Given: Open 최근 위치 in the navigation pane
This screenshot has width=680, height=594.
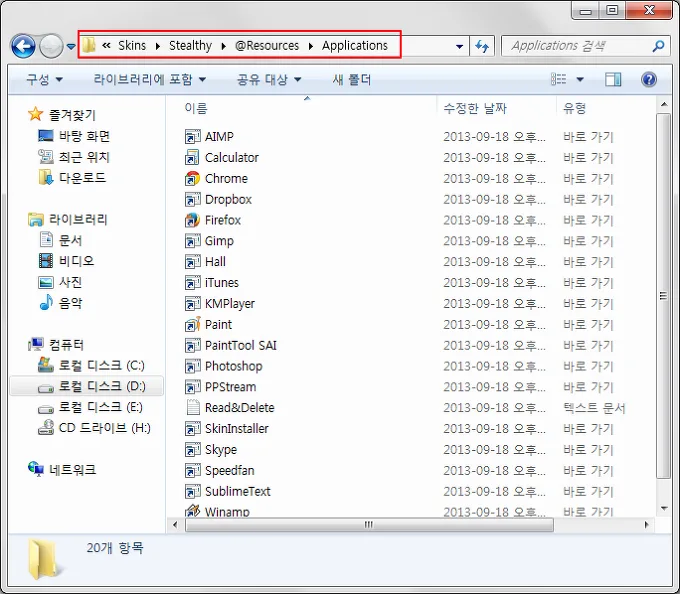Looking at the screenshot, I should coord(84,157).
